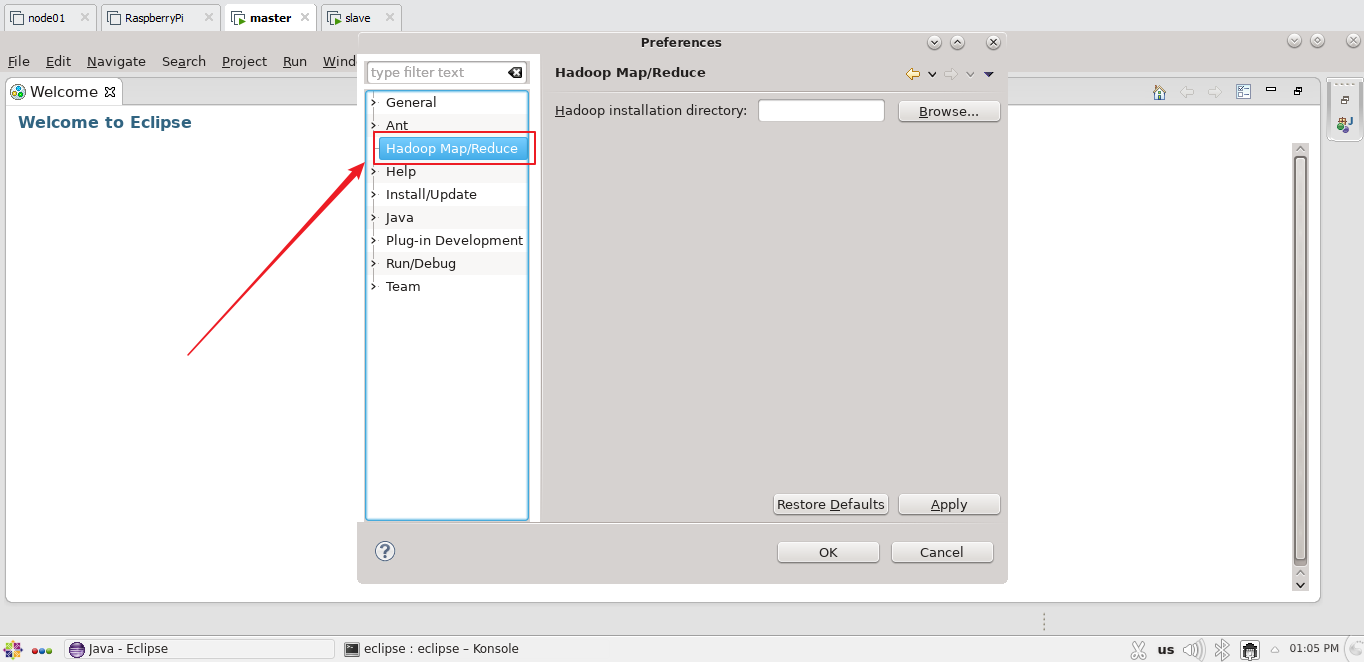Open the dark blue view menu triangle in Preferences
1364x662 pixels.
click(989, 74)
